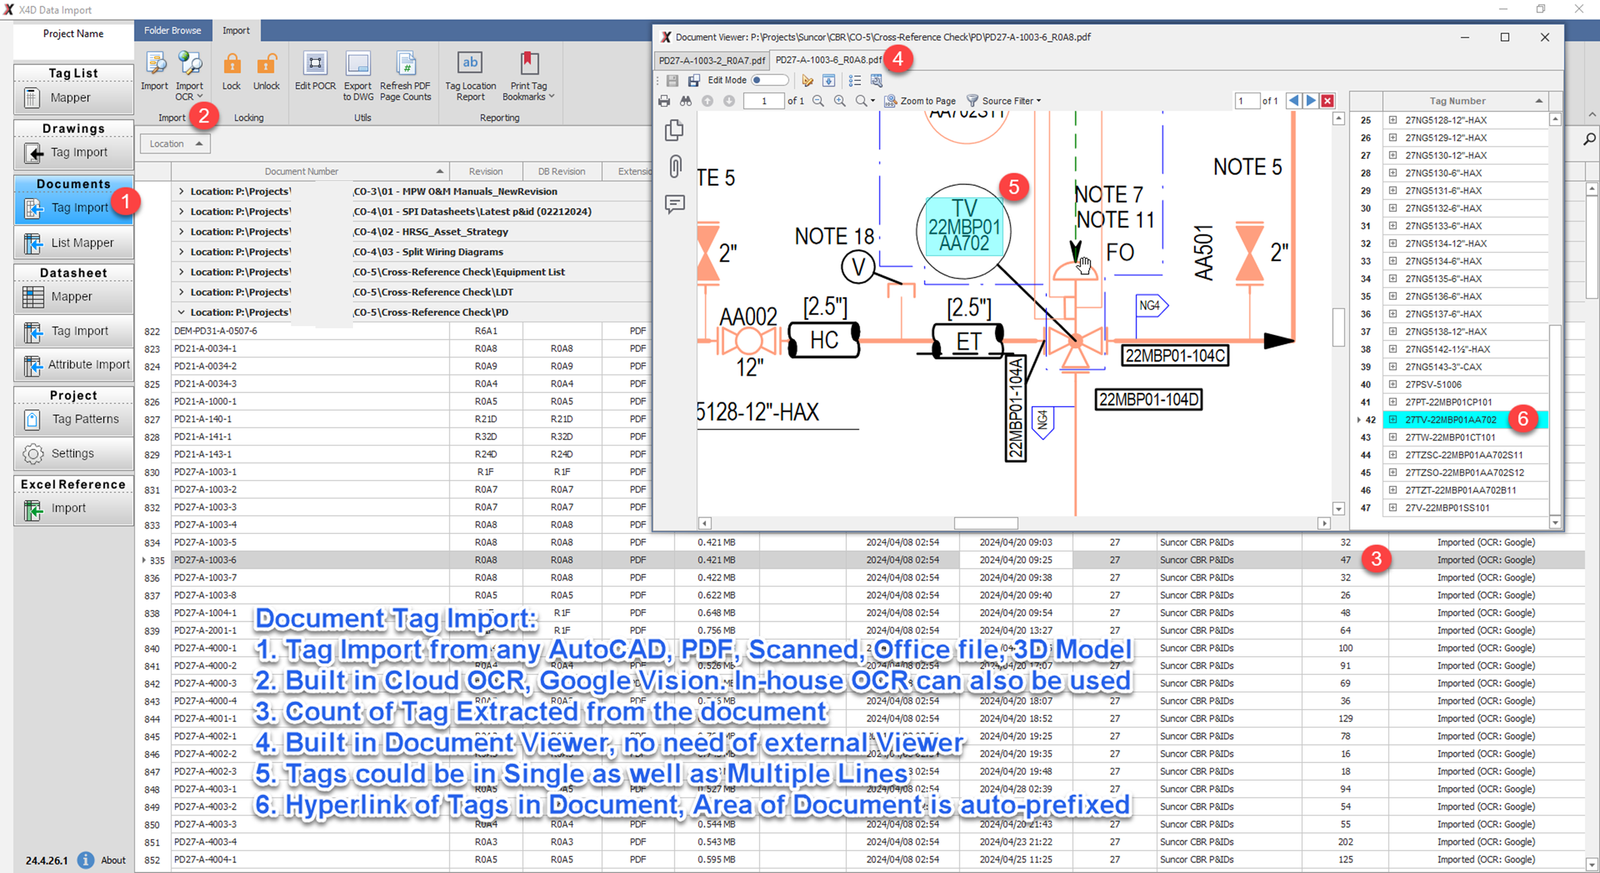This screenshot has width=1600, height=873.
Task: Open Documents List Mapper
Action: pos(73,243)
